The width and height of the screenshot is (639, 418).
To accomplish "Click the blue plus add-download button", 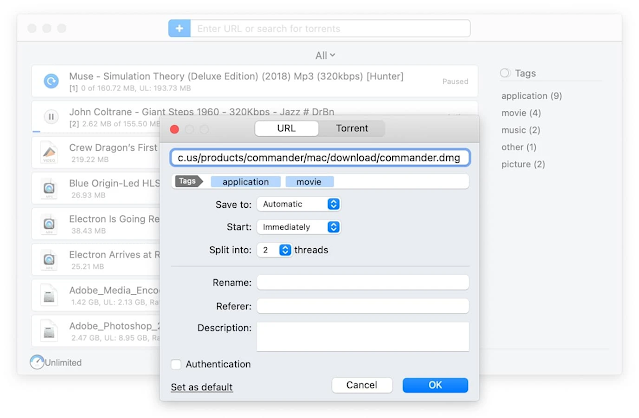I will pos(179,29).
